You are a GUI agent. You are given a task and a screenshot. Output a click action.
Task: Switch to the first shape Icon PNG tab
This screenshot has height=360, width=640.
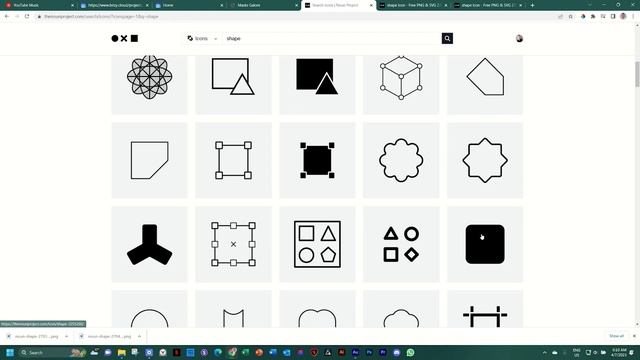coord(412,5)
